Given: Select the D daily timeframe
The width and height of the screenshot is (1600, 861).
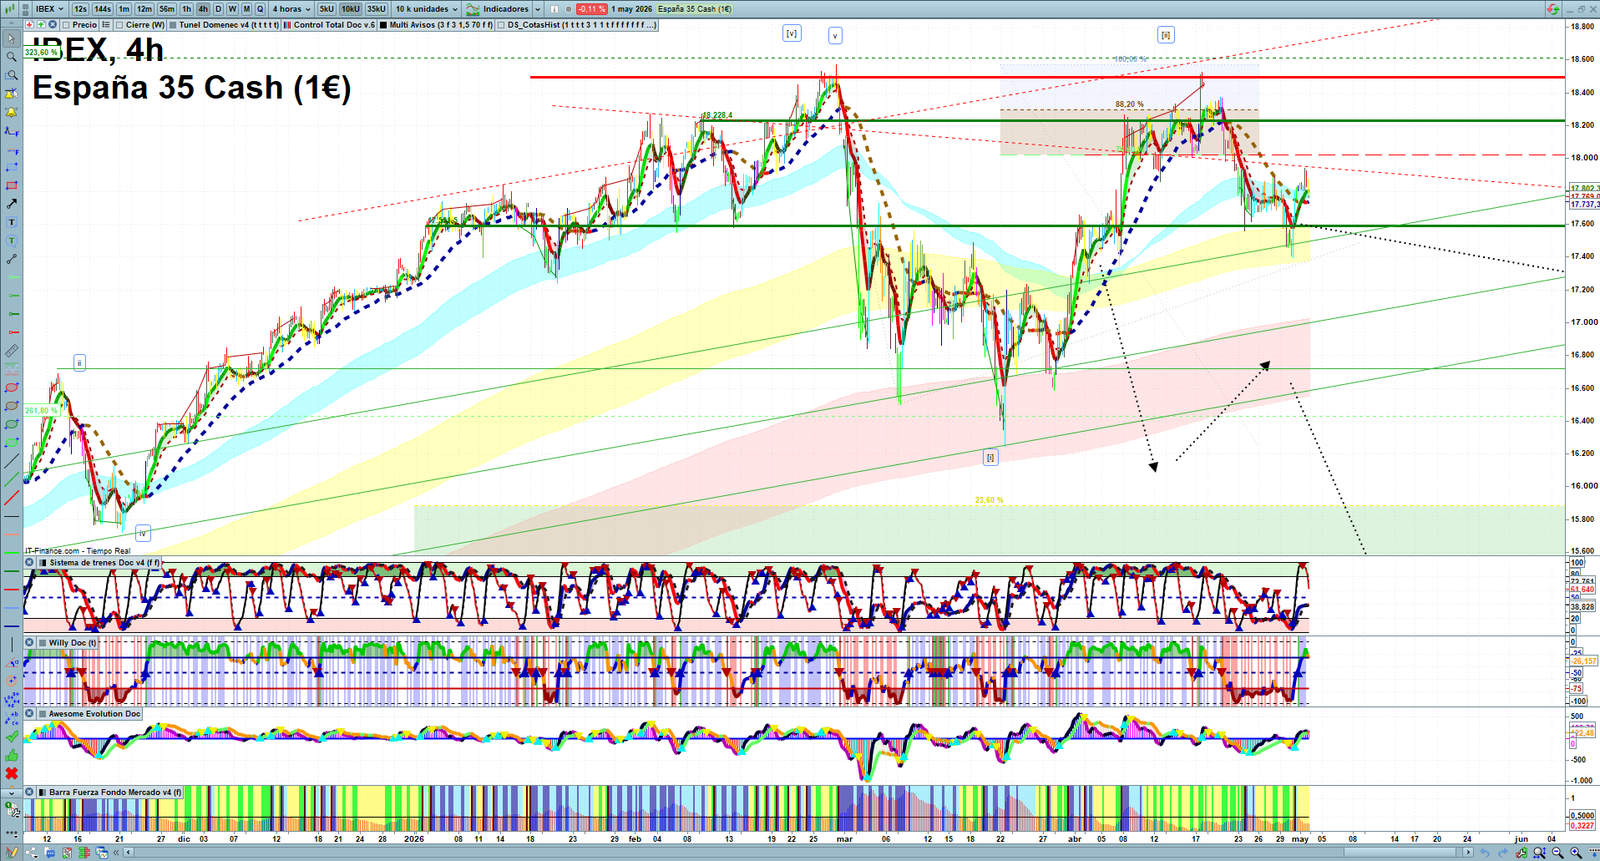Looking at the screenshot, I should [218, 9].
